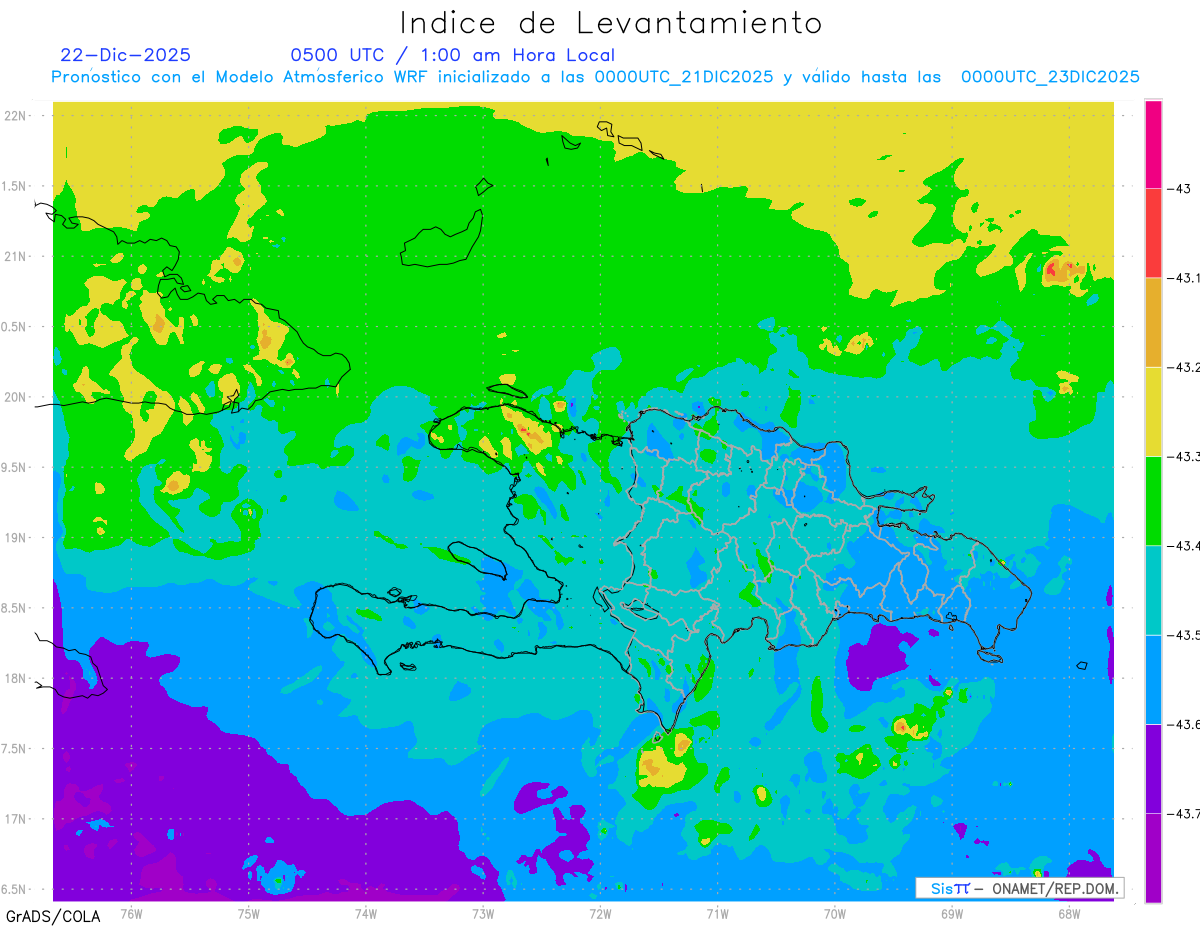Pick the green colorbar segment above -43.4
The image size is (1200, 927).
click(x=1153, y=500)
